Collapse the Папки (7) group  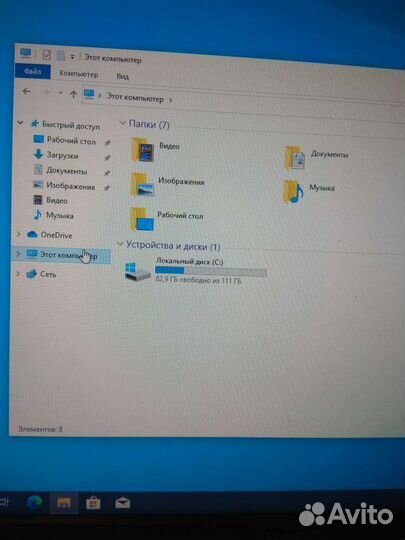122,123
